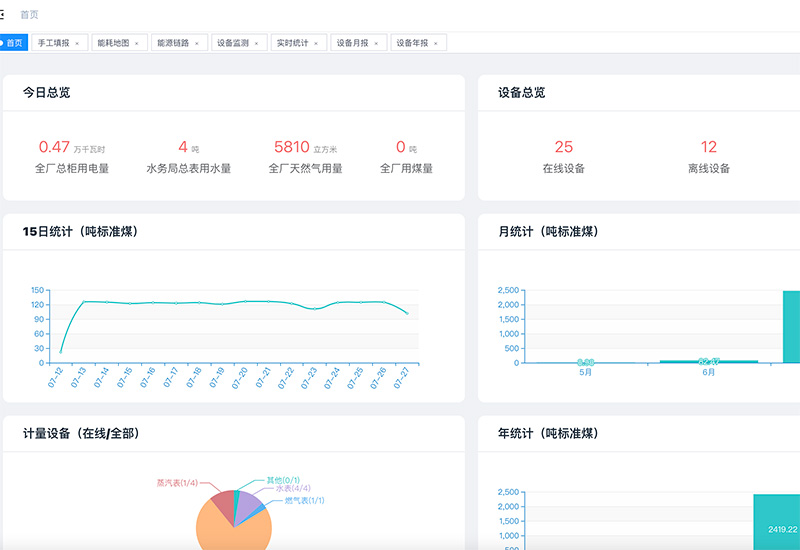The width and height of the screenshot is (800, 550).
Task: Close the 设备年报 tab
Action: 436,43
